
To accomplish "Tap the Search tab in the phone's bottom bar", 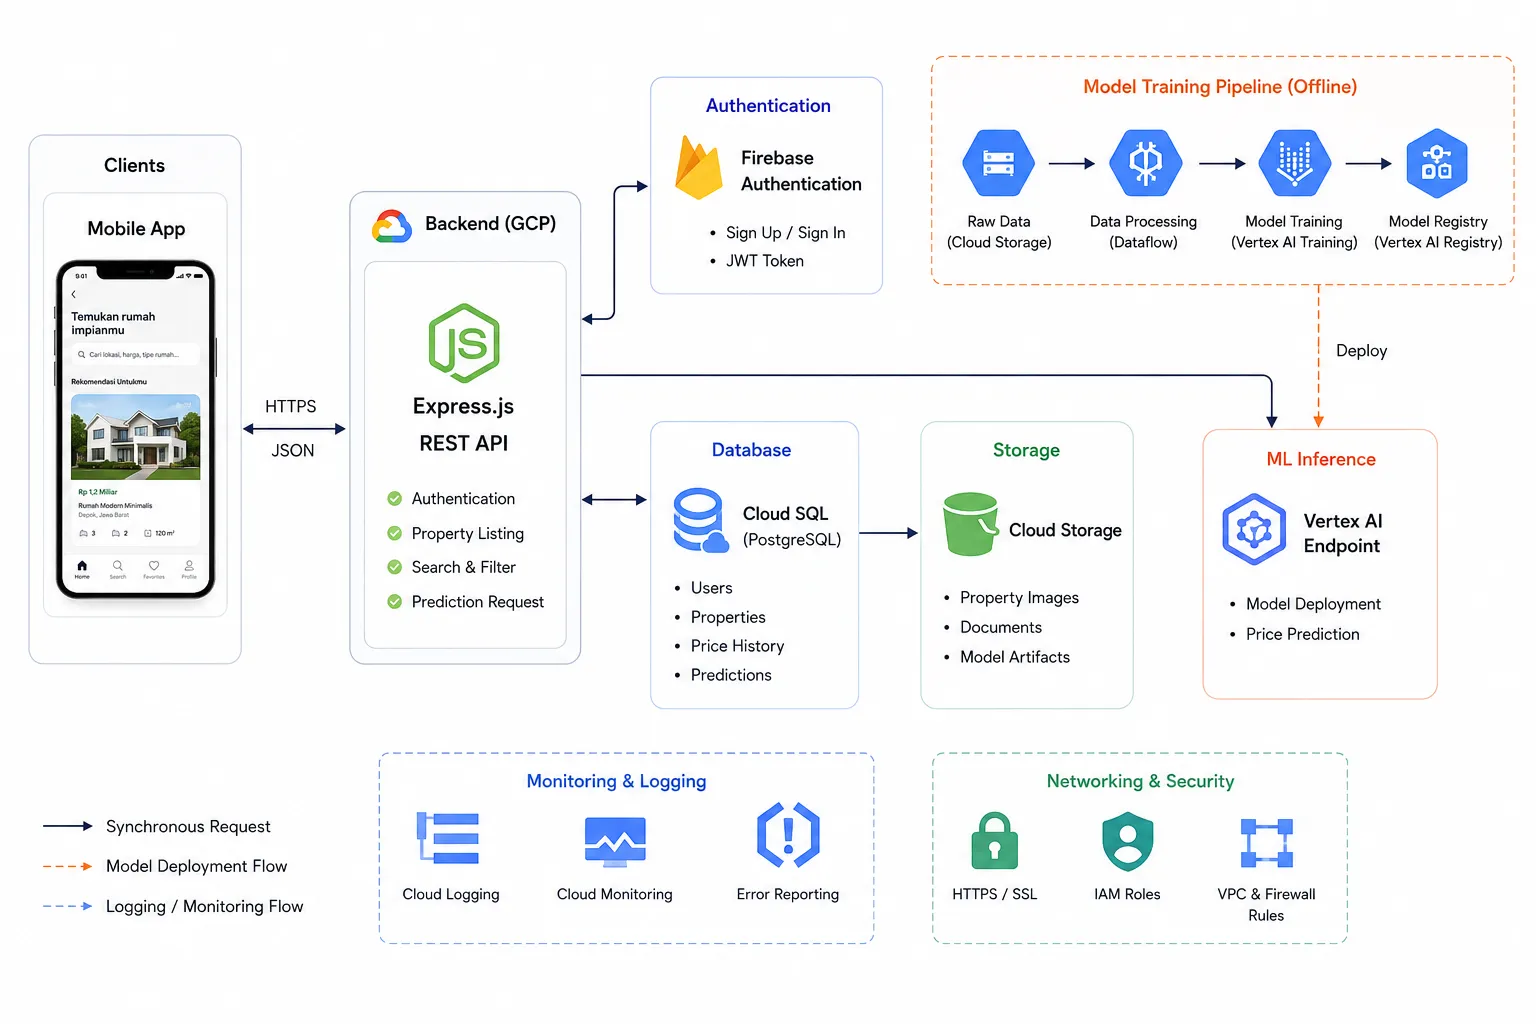I will tap(118, 569).
